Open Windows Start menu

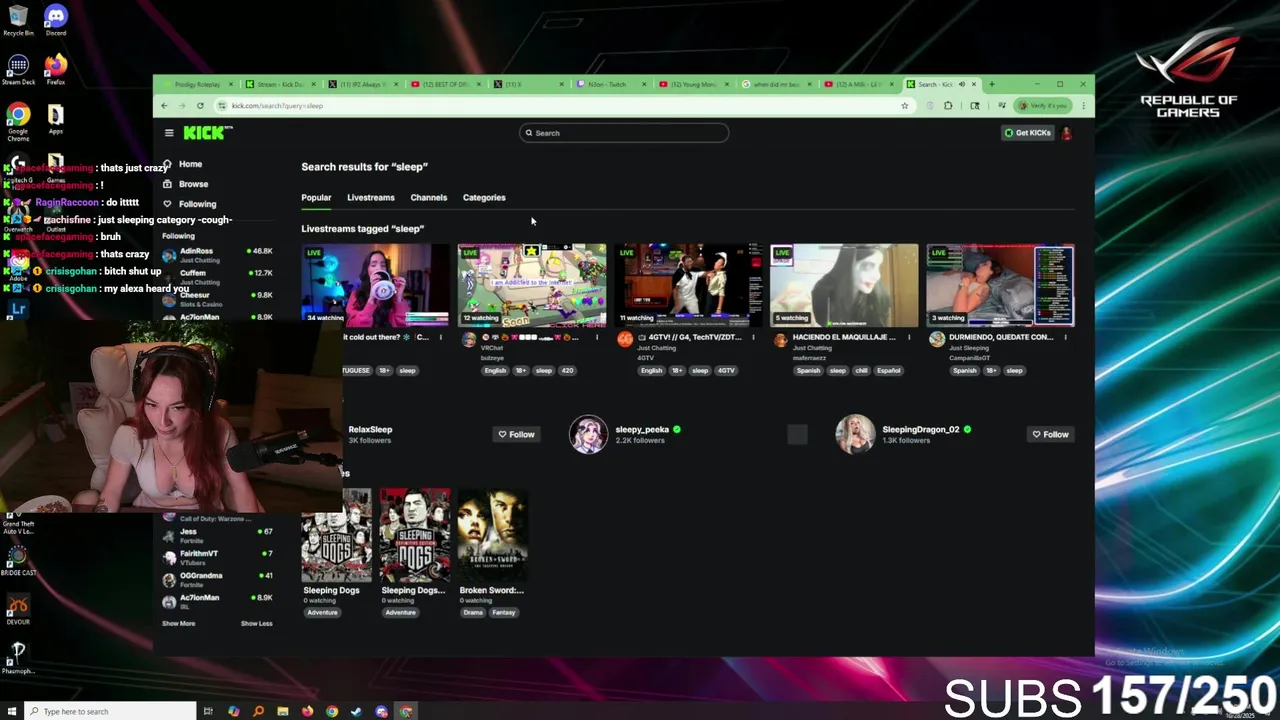(11, 711)
